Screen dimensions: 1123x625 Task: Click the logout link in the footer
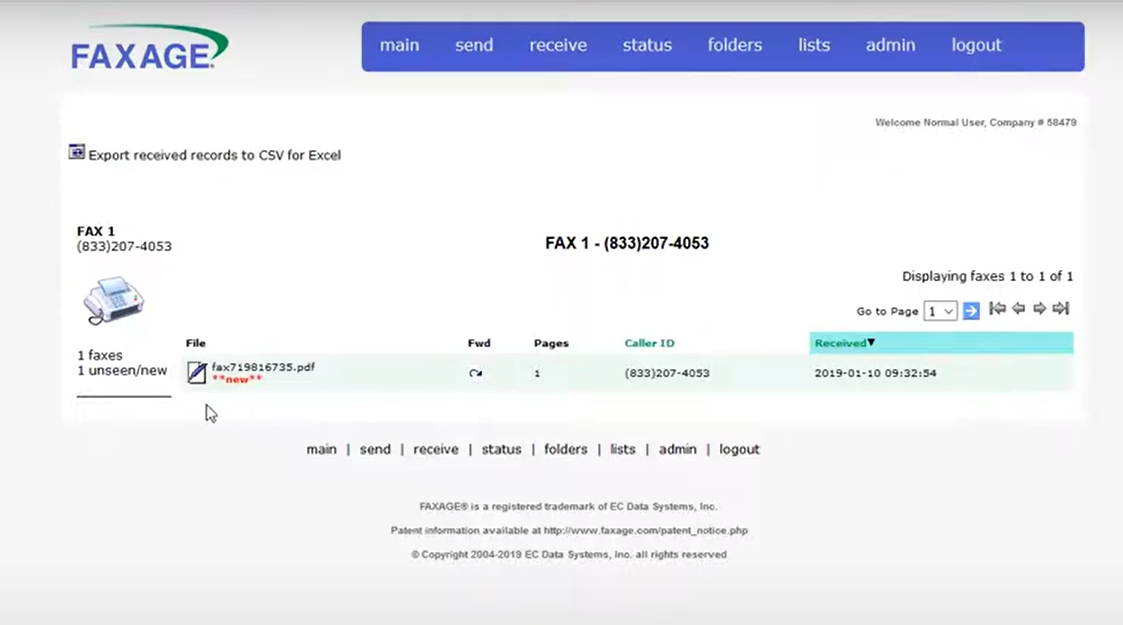(x=739, y=449)
